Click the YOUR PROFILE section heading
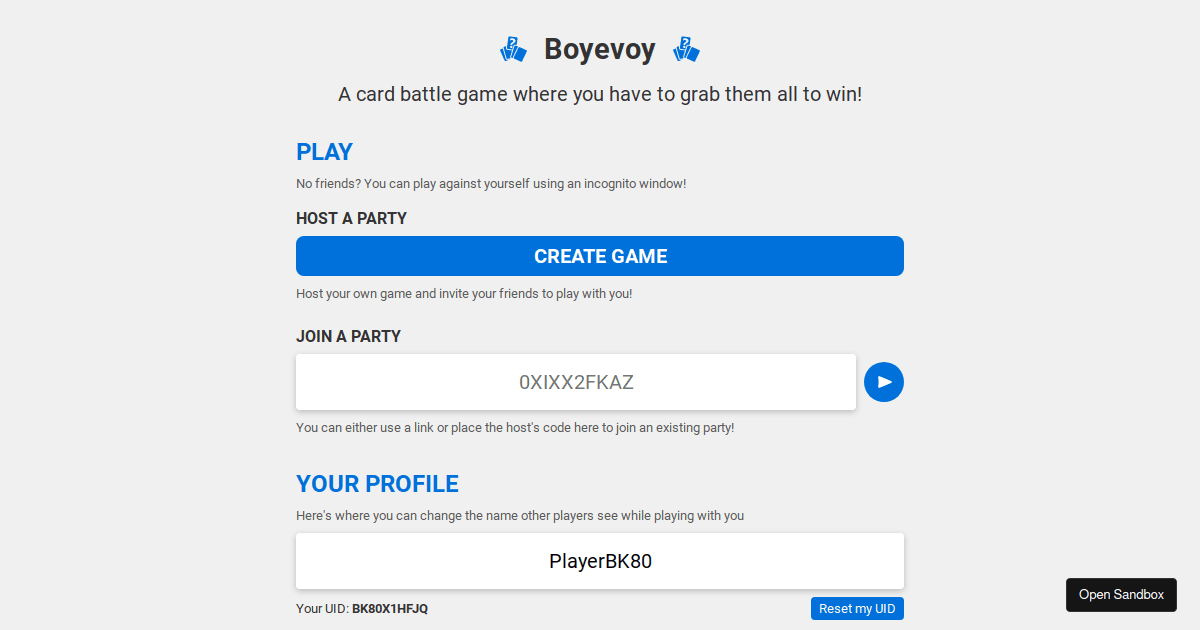Screen dimensions: 1200x630 click(x=377, y=483)
